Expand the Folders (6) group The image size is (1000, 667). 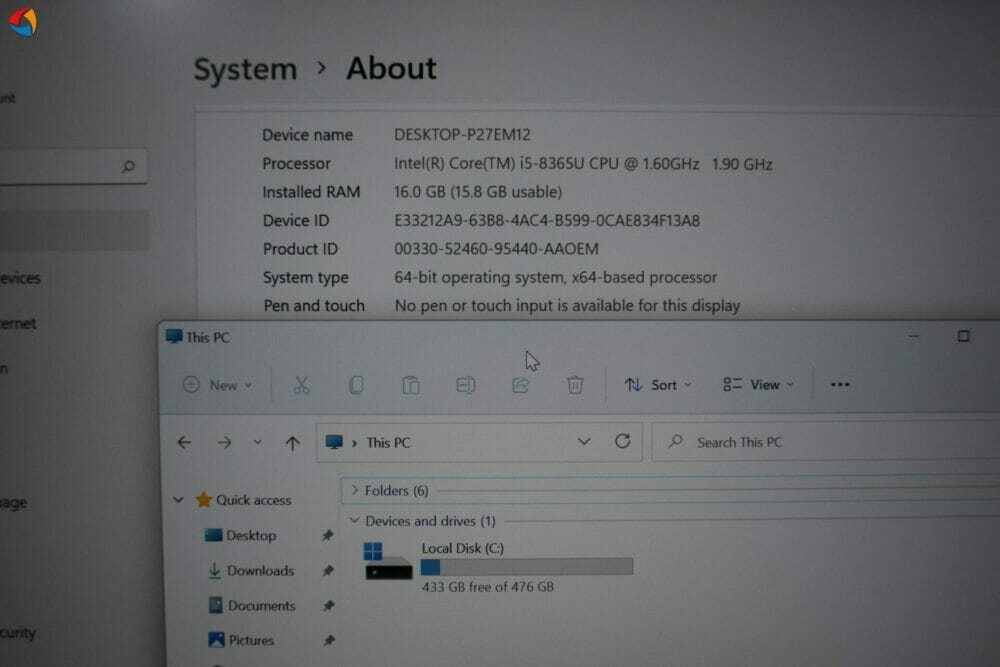click(355, 490)
